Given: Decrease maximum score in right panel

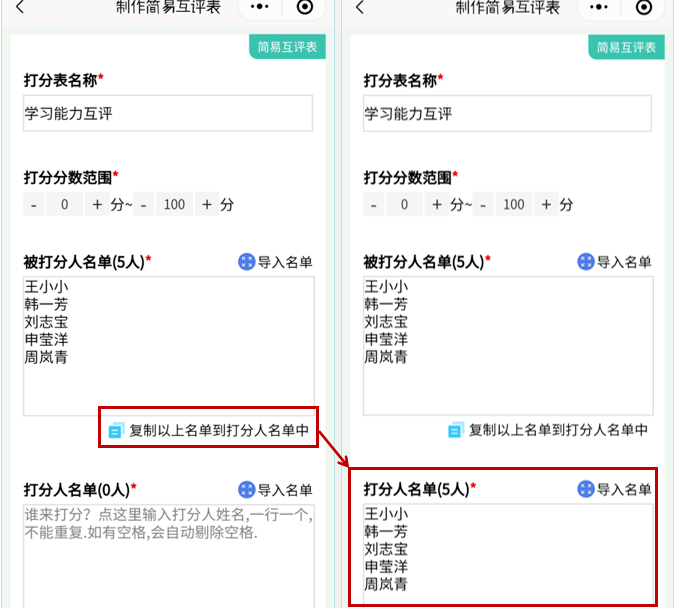Looking at the screenshot, I should [483, 204].
